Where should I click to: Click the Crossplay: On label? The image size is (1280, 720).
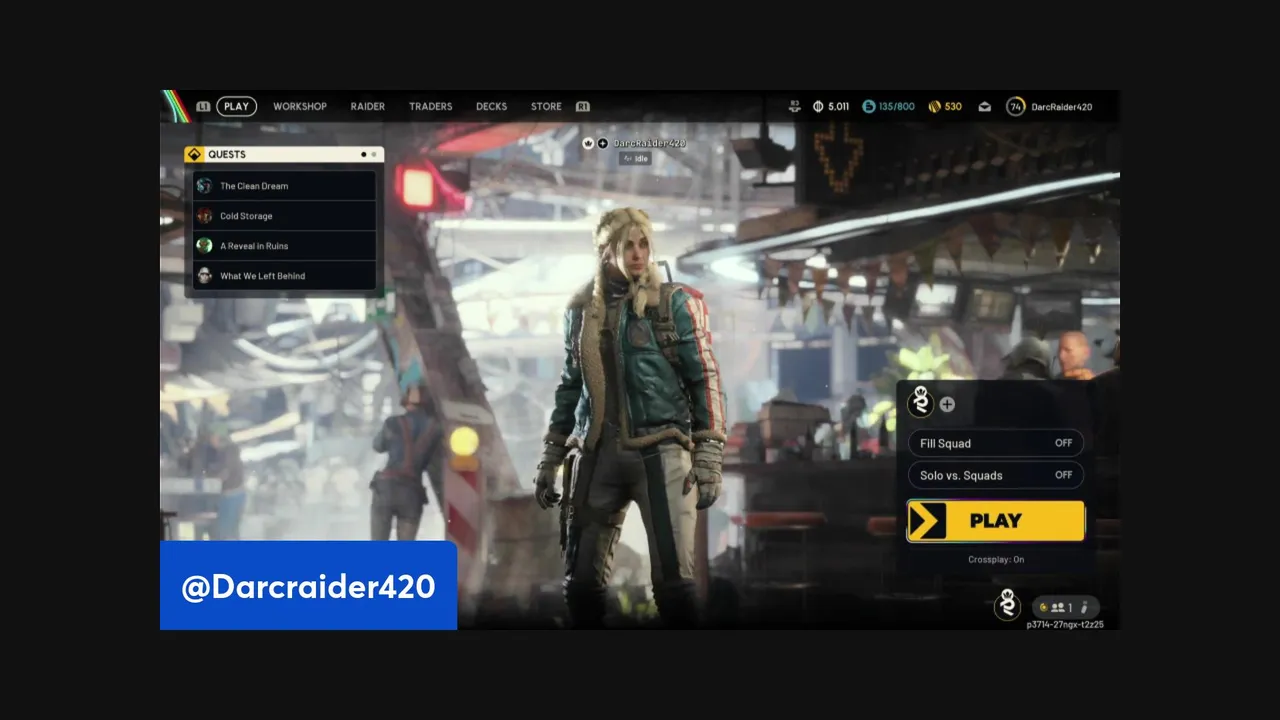(996, 560)
